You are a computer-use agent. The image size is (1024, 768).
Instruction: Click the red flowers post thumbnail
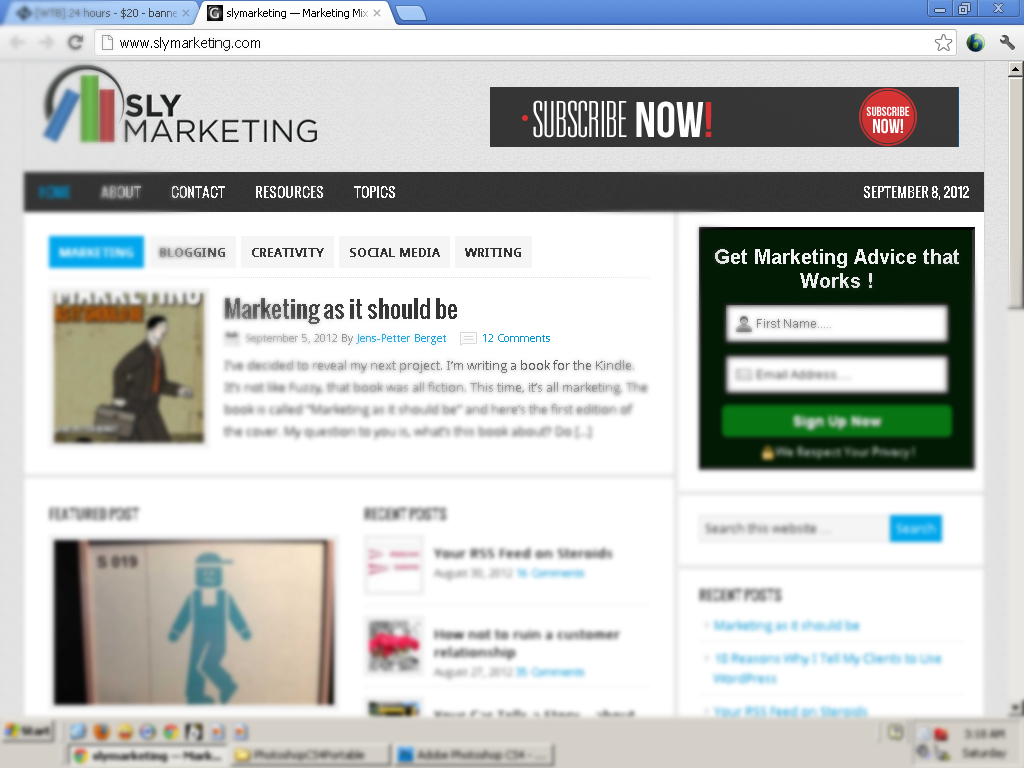[x=394, y=645]
